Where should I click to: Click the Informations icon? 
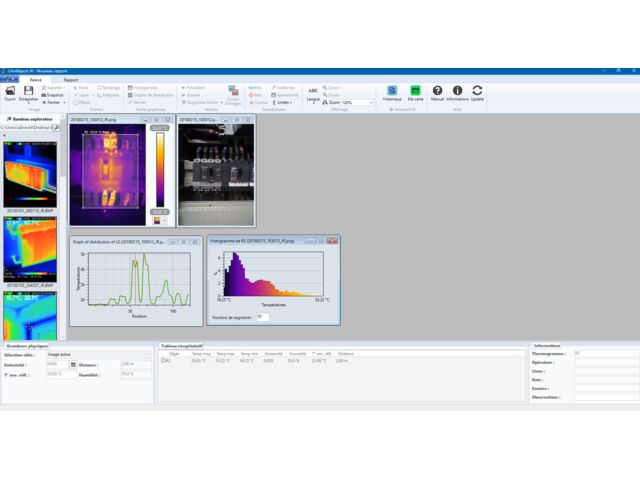[x=457, y=90]
